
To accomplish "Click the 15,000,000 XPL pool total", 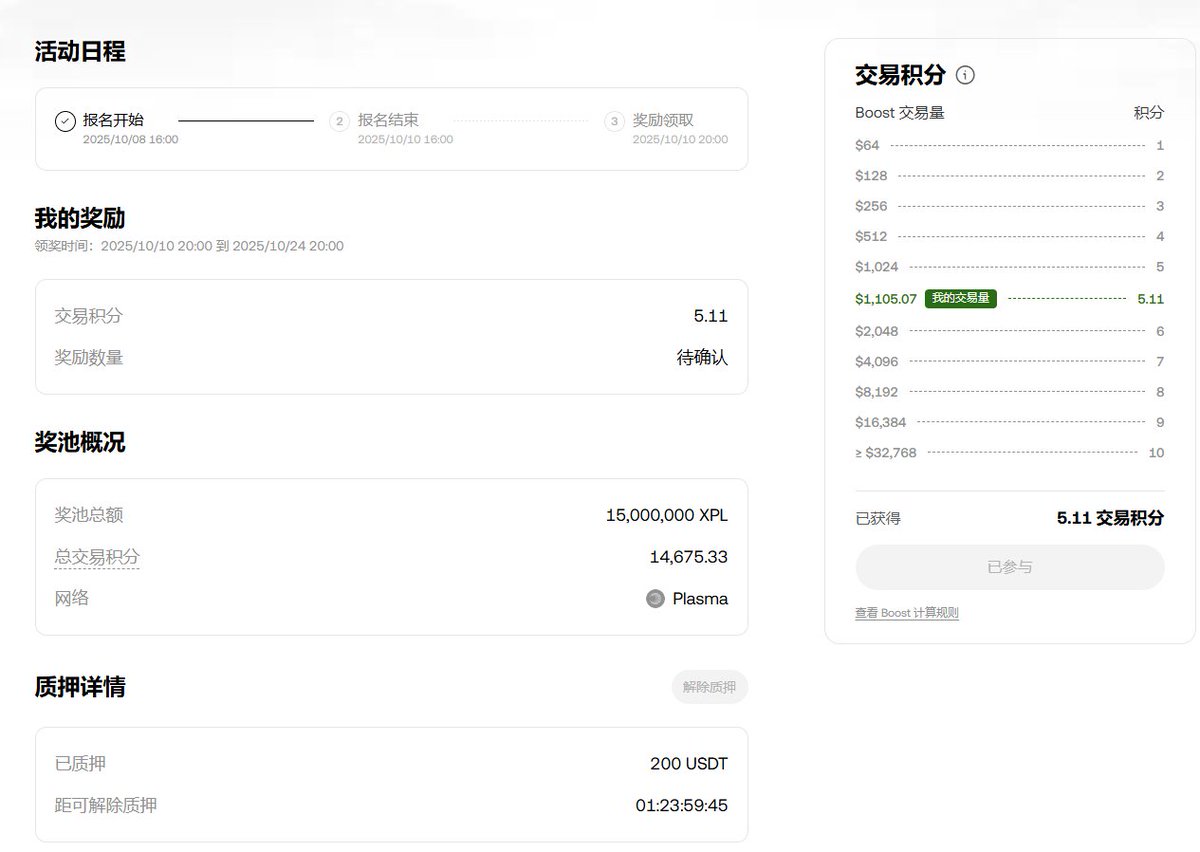I will (x=667, y=515).
